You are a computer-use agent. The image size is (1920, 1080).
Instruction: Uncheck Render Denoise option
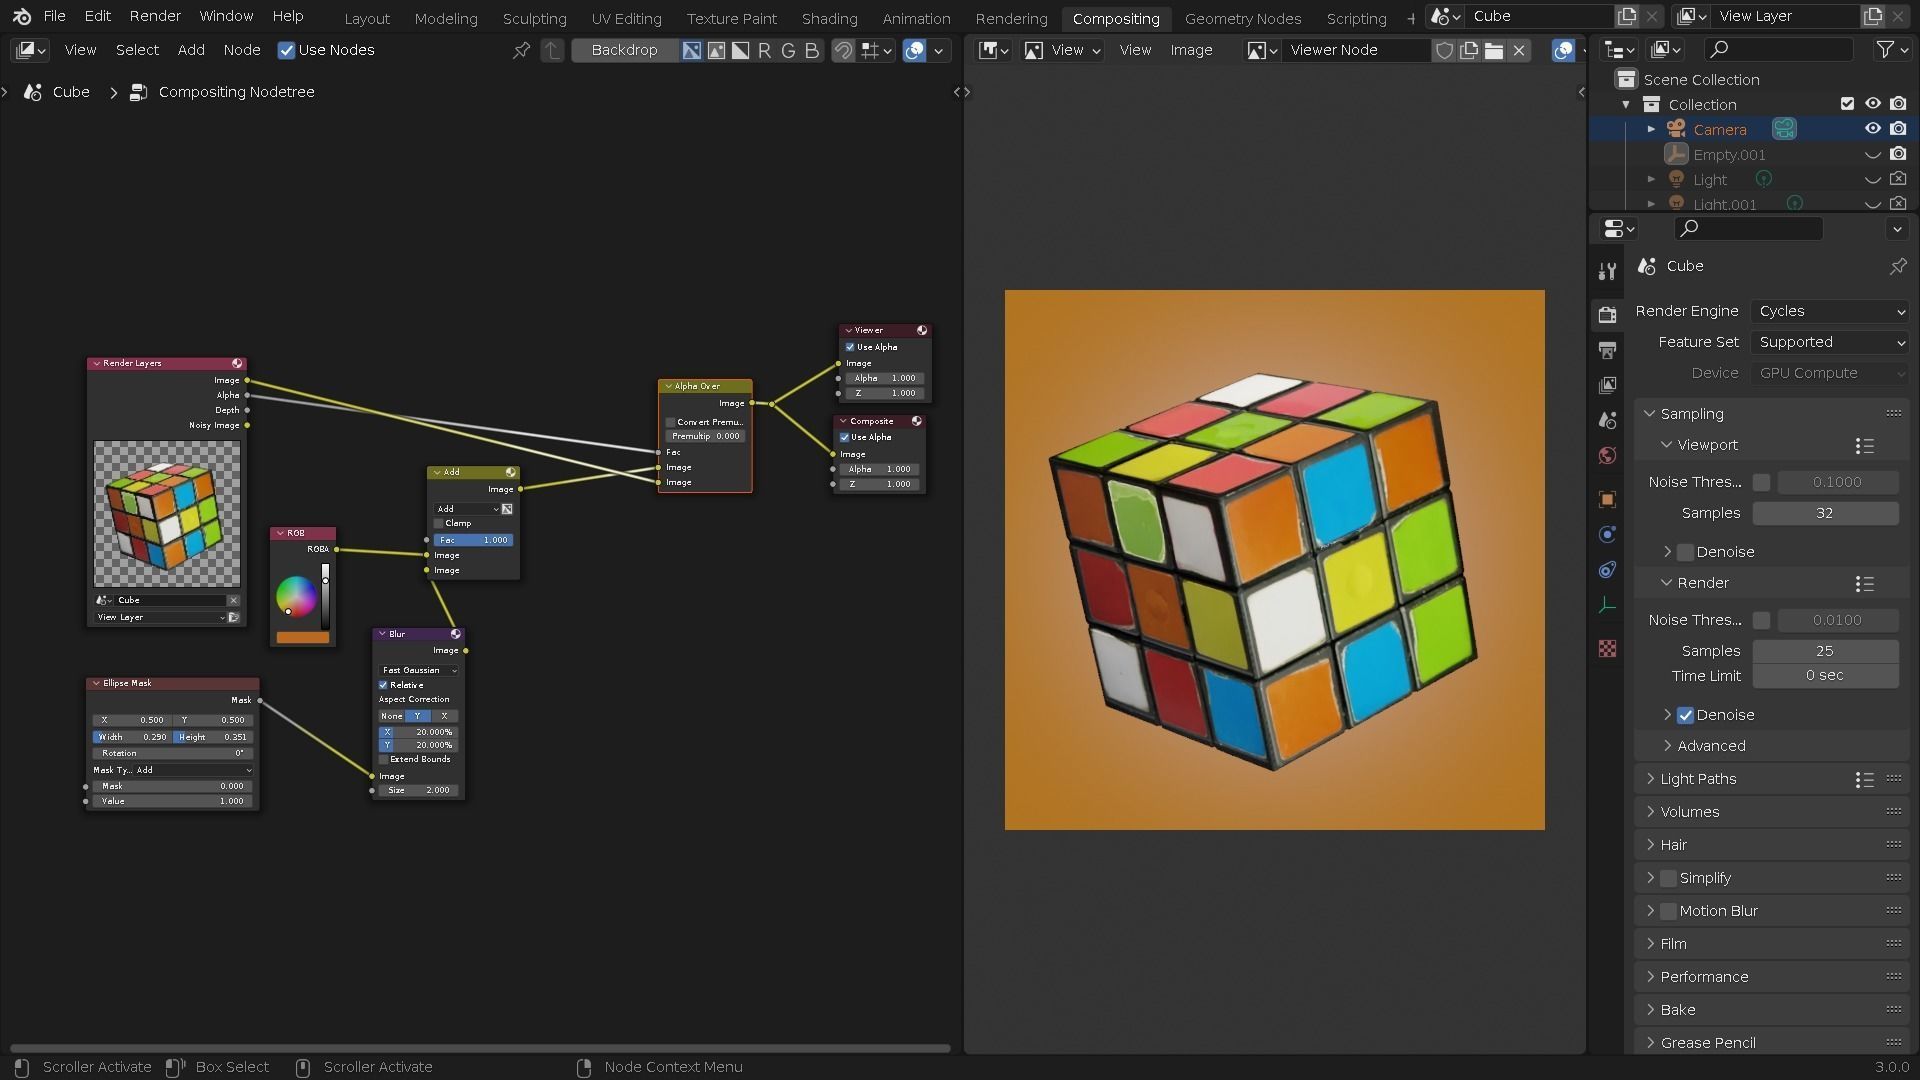[x=1686, y=715]
